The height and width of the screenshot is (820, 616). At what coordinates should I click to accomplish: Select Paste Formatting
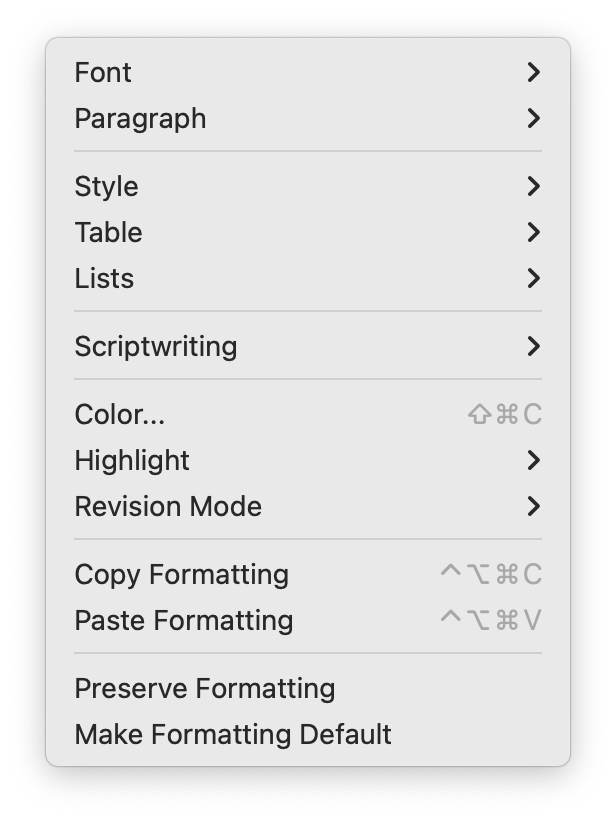click(x=184, y=621)
